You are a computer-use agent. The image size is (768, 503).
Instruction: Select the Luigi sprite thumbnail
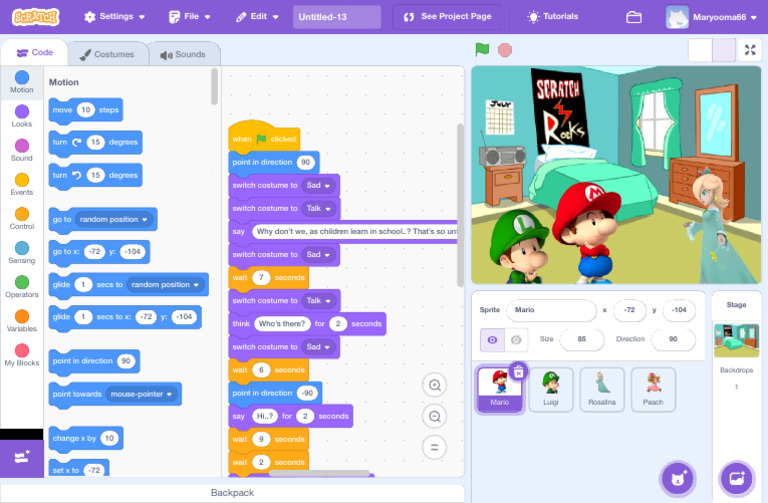(551, 390)
